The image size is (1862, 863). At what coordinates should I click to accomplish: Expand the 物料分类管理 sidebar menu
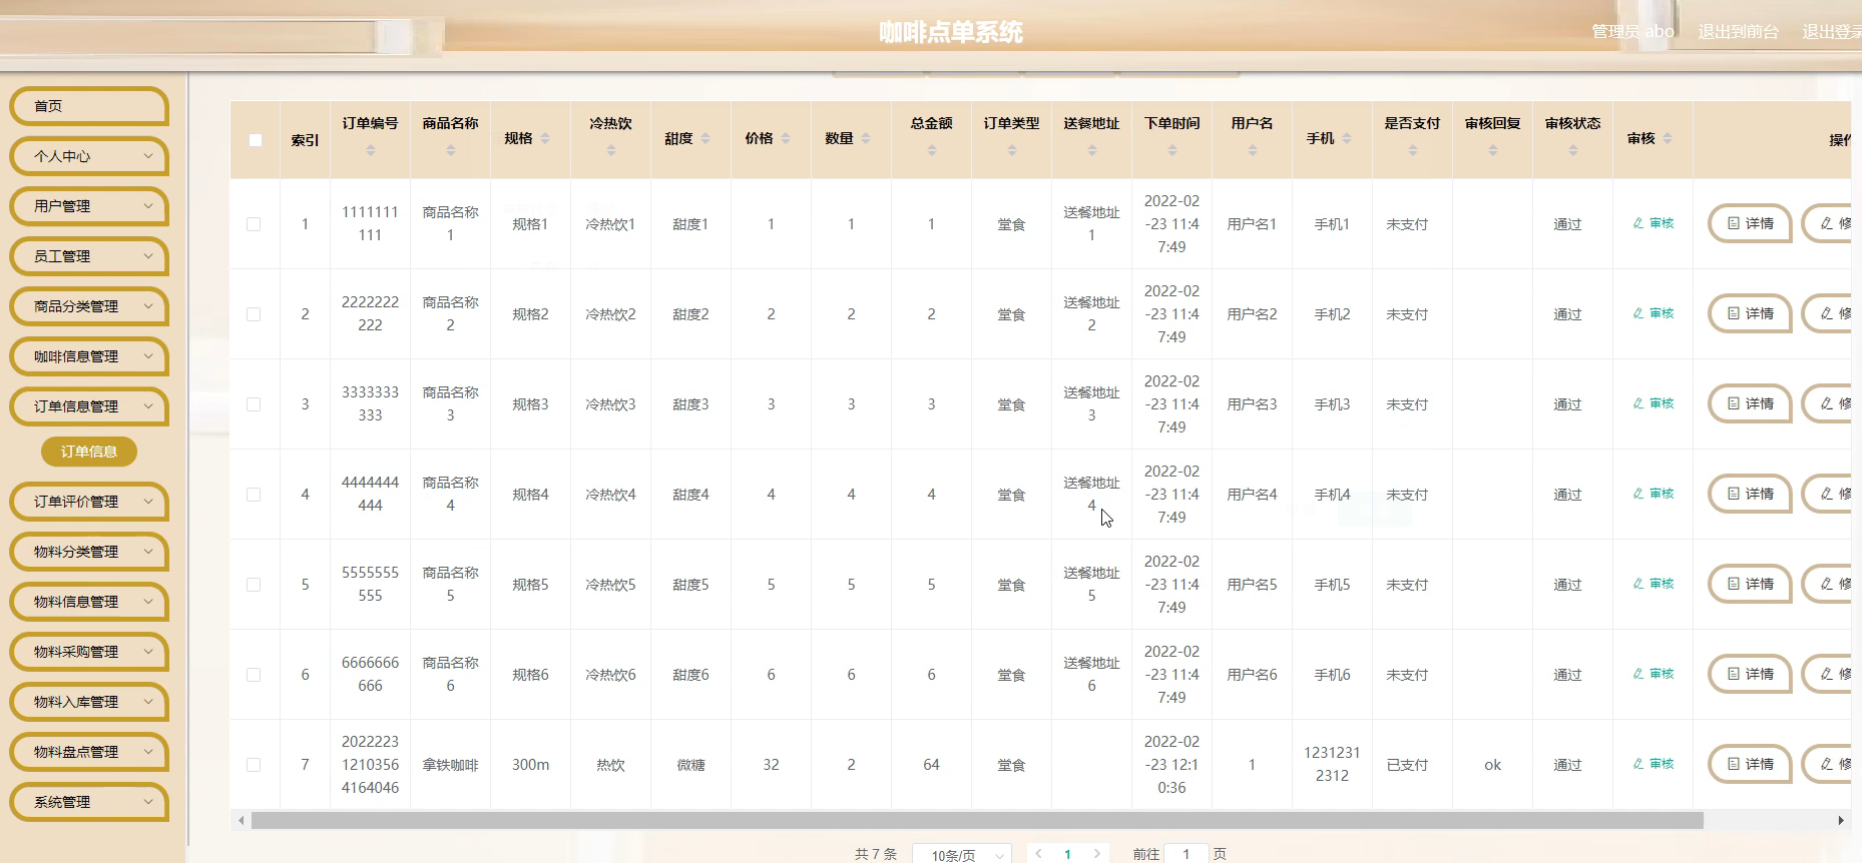click(89, 551)
